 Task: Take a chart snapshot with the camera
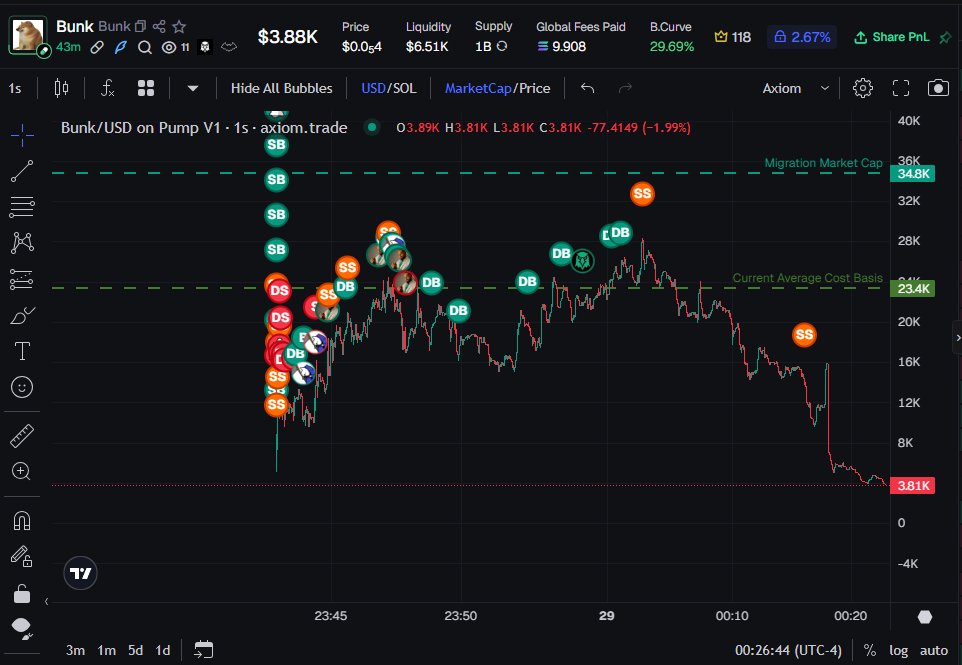coord(938,88)
